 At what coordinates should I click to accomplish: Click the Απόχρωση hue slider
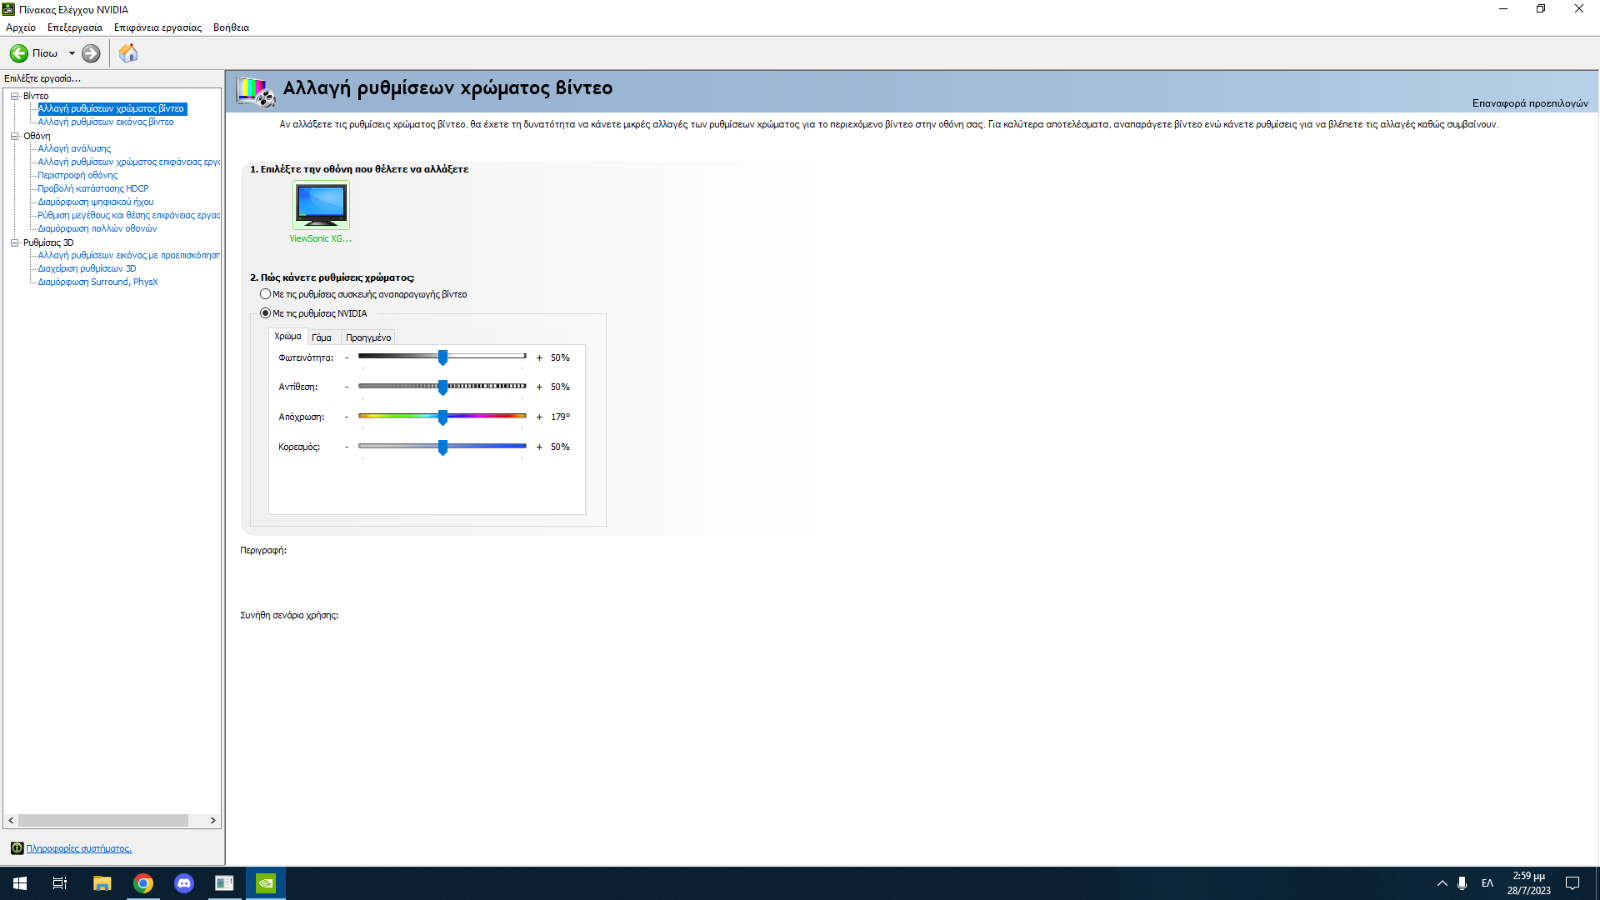tap(442, 417)
